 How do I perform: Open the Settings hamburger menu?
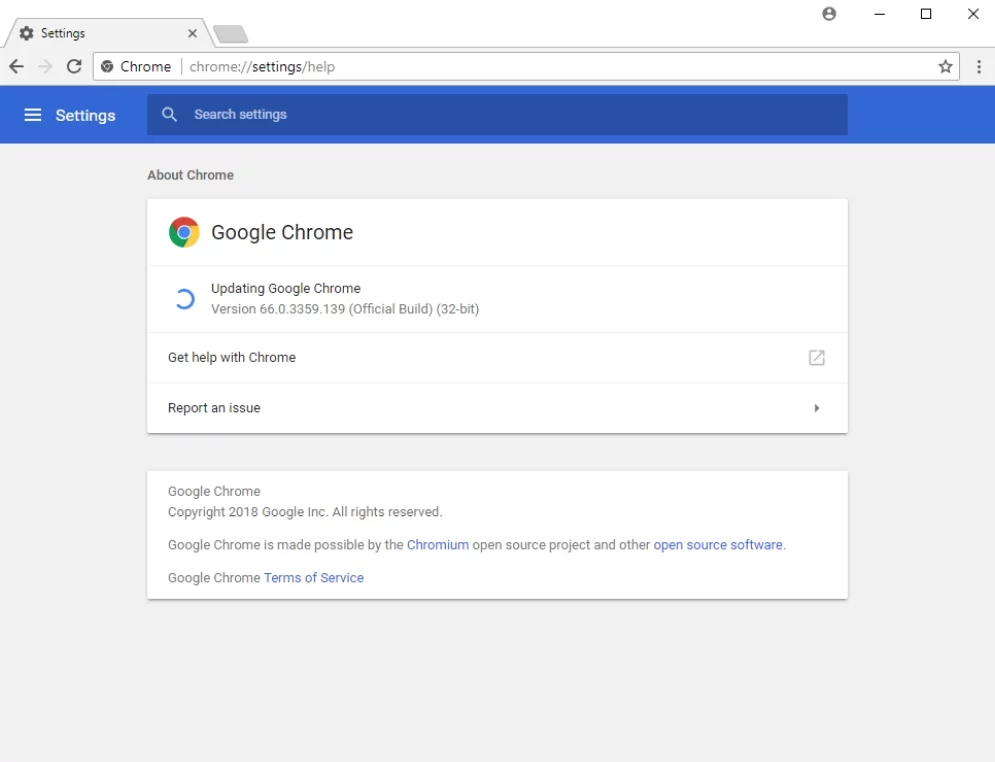(x=33, y=115)
